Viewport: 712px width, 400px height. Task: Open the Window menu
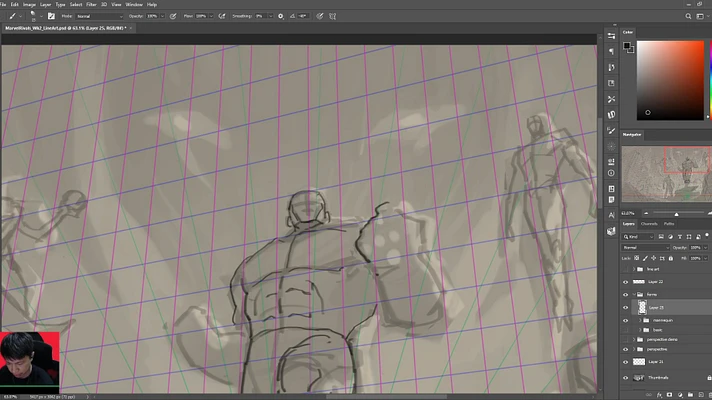click(134, 5)
